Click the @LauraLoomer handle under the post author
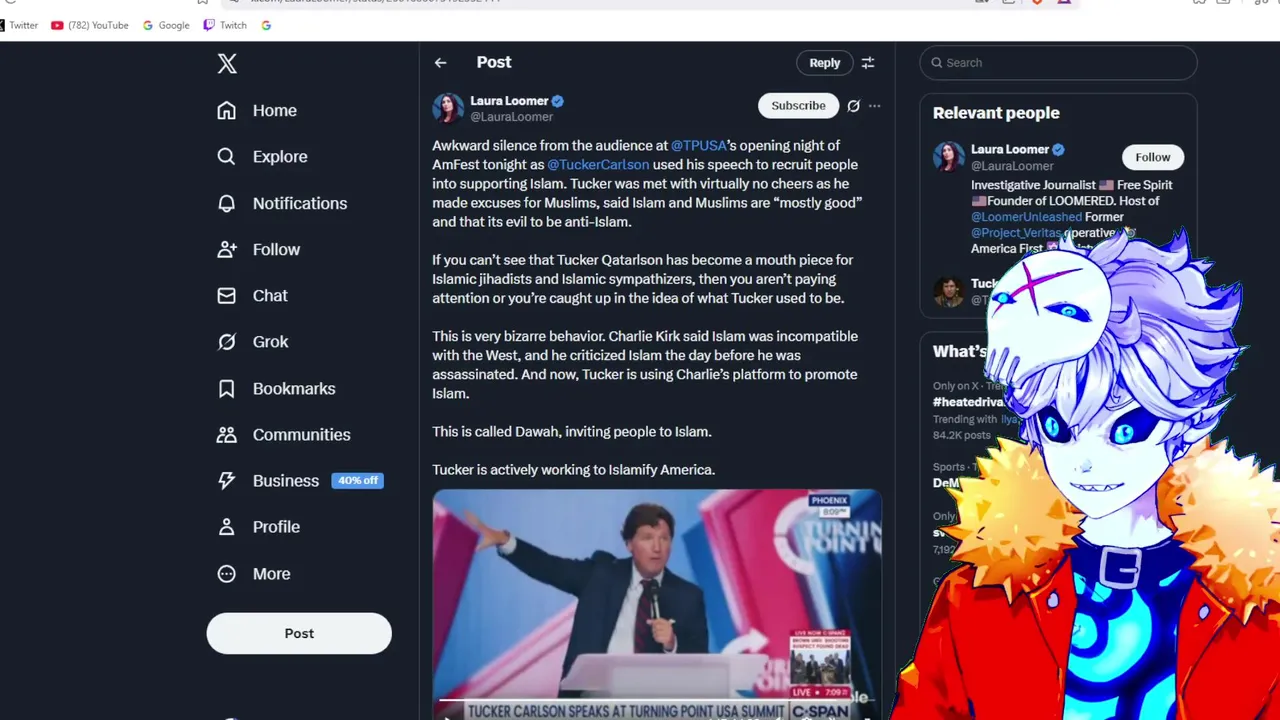The height and width of the screenshot is (720, 1280). click(x=511, y=117)
